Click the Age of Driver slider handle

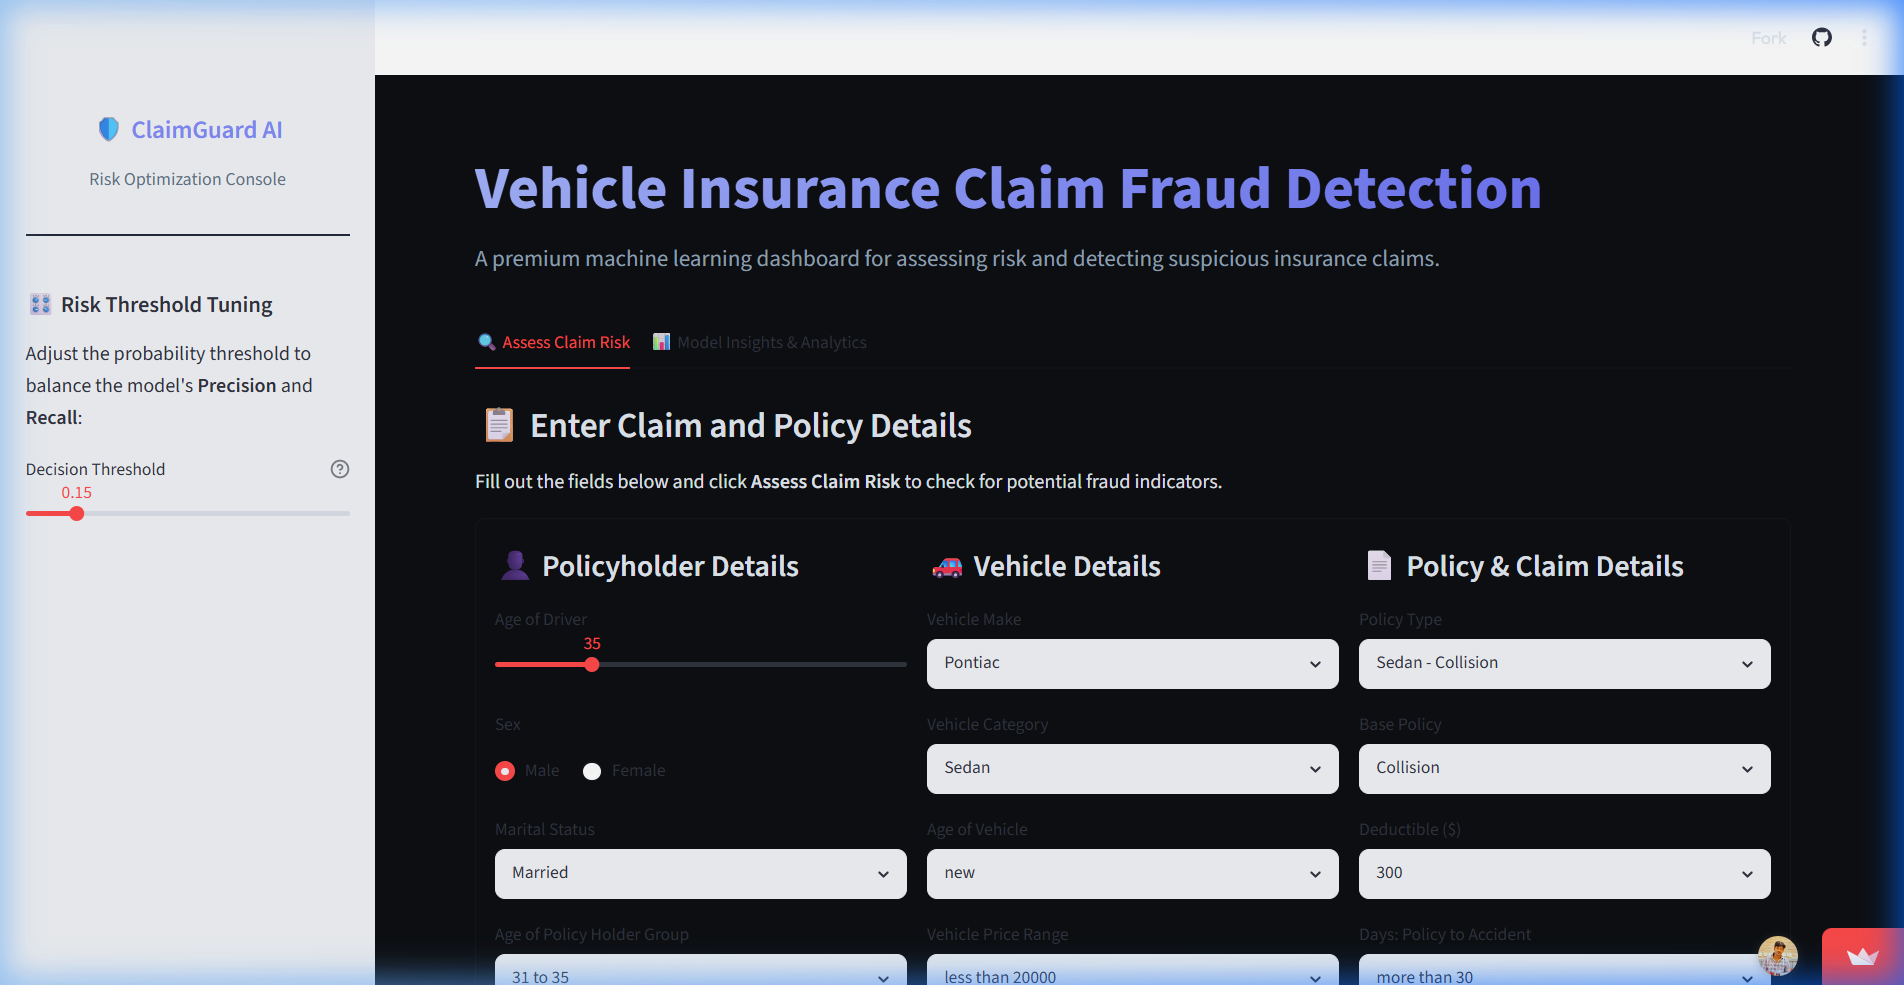point(592,665)
